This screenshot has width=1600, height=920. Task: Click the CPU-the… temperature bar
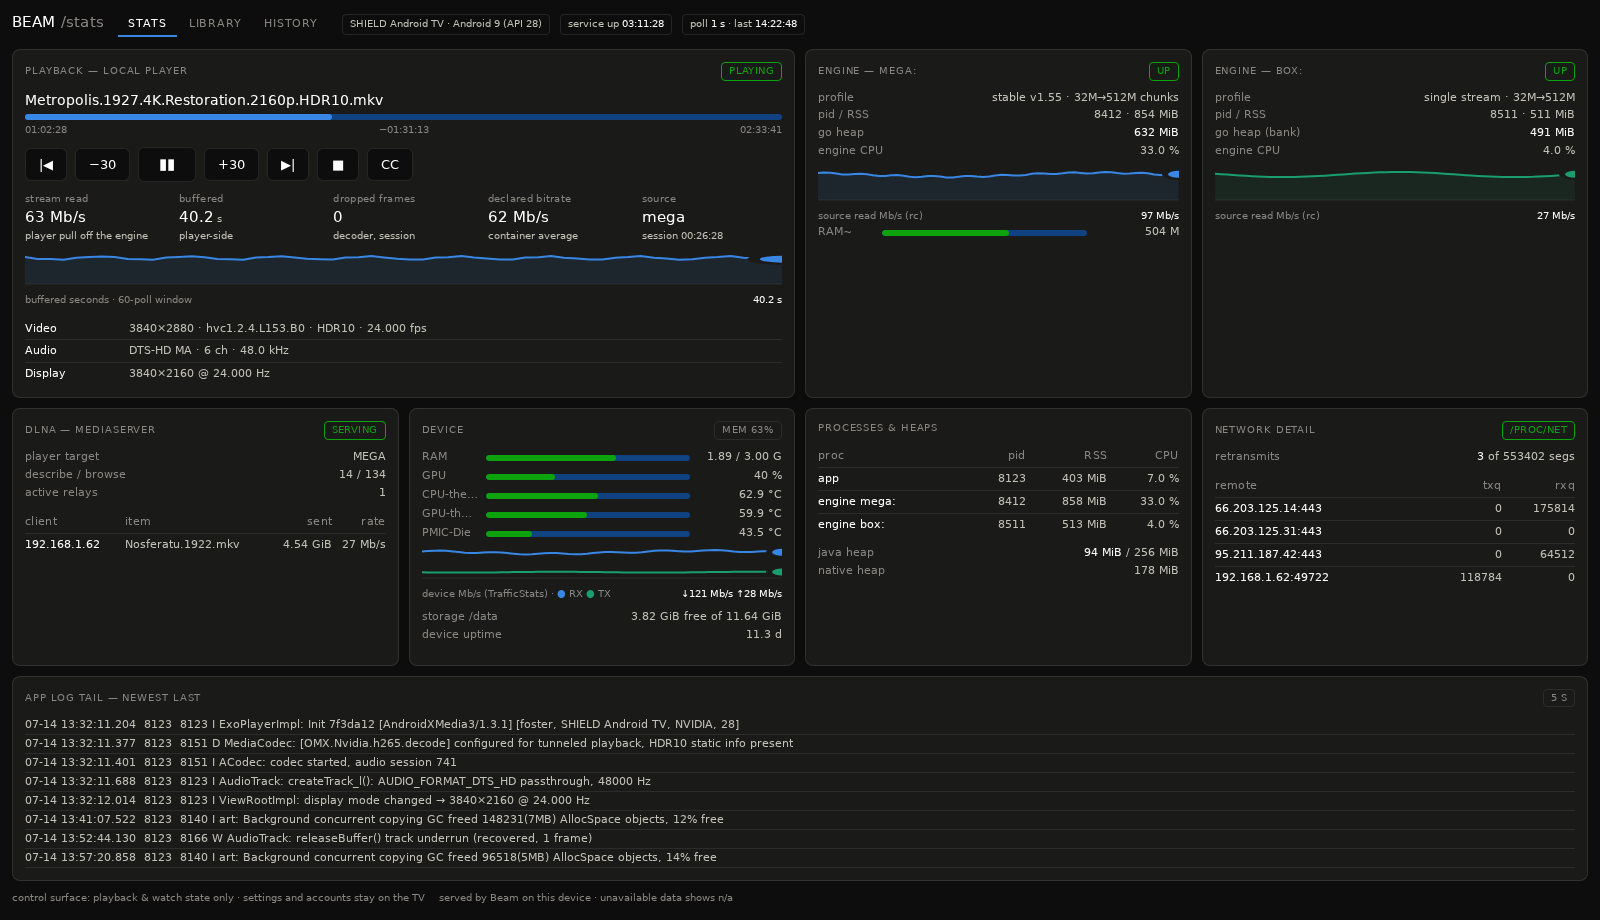588,495
